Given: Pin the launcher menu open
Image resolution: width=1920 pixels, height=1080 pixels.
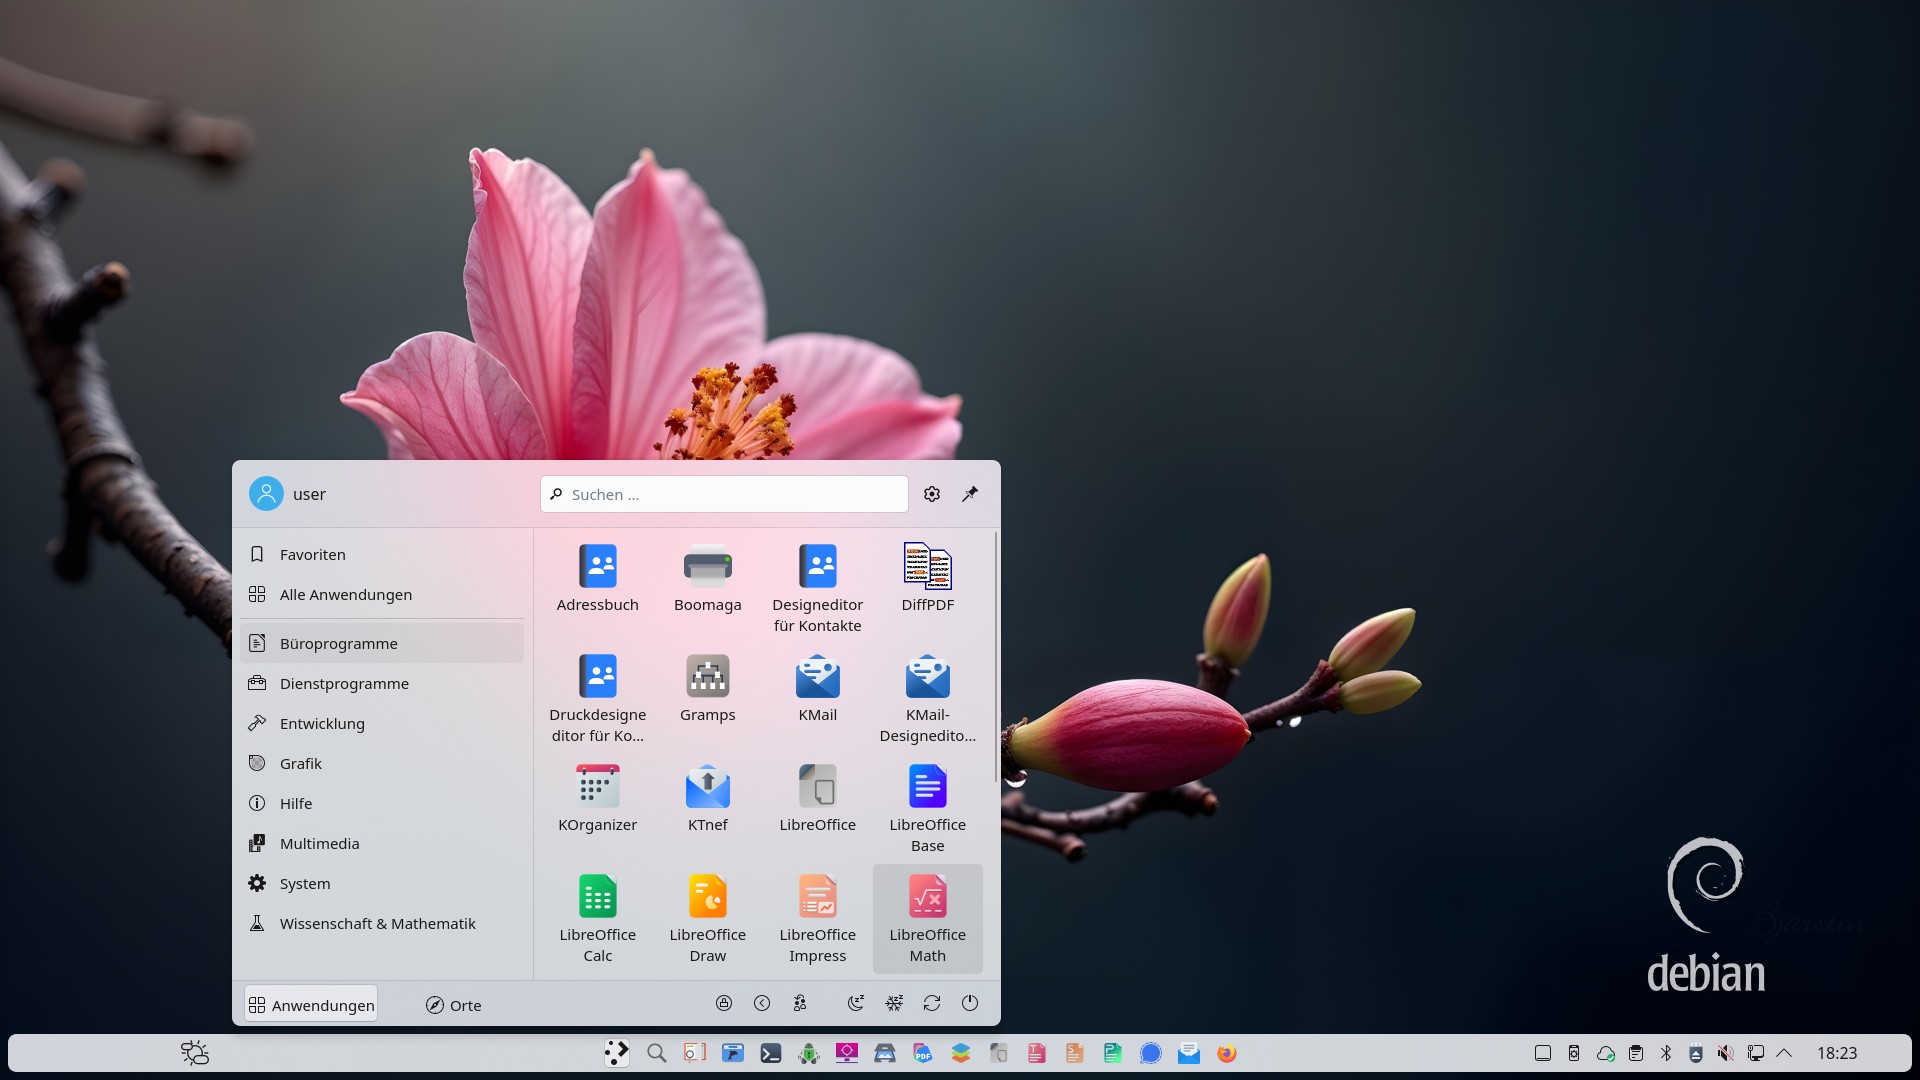Looking at the screenshot, I should pyautogui.click(x=970, y=494).
